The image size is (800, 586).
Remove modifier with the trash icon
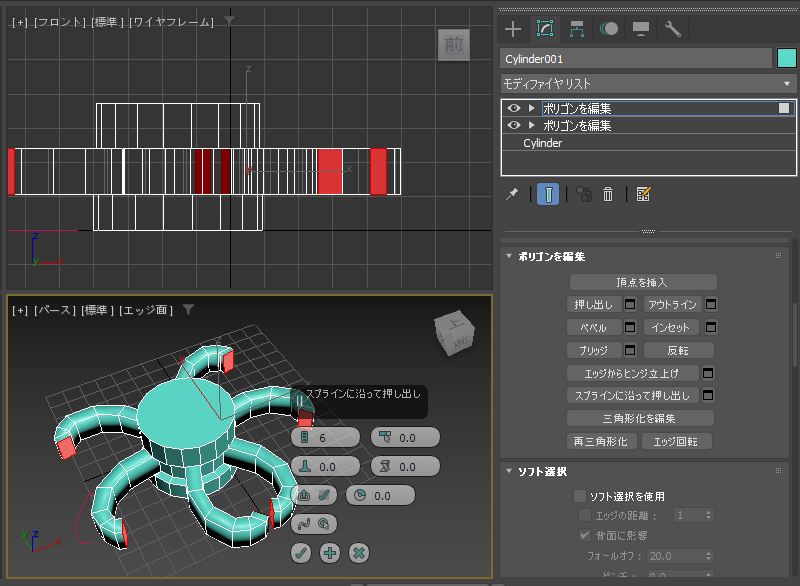click(x=608, y=194)
